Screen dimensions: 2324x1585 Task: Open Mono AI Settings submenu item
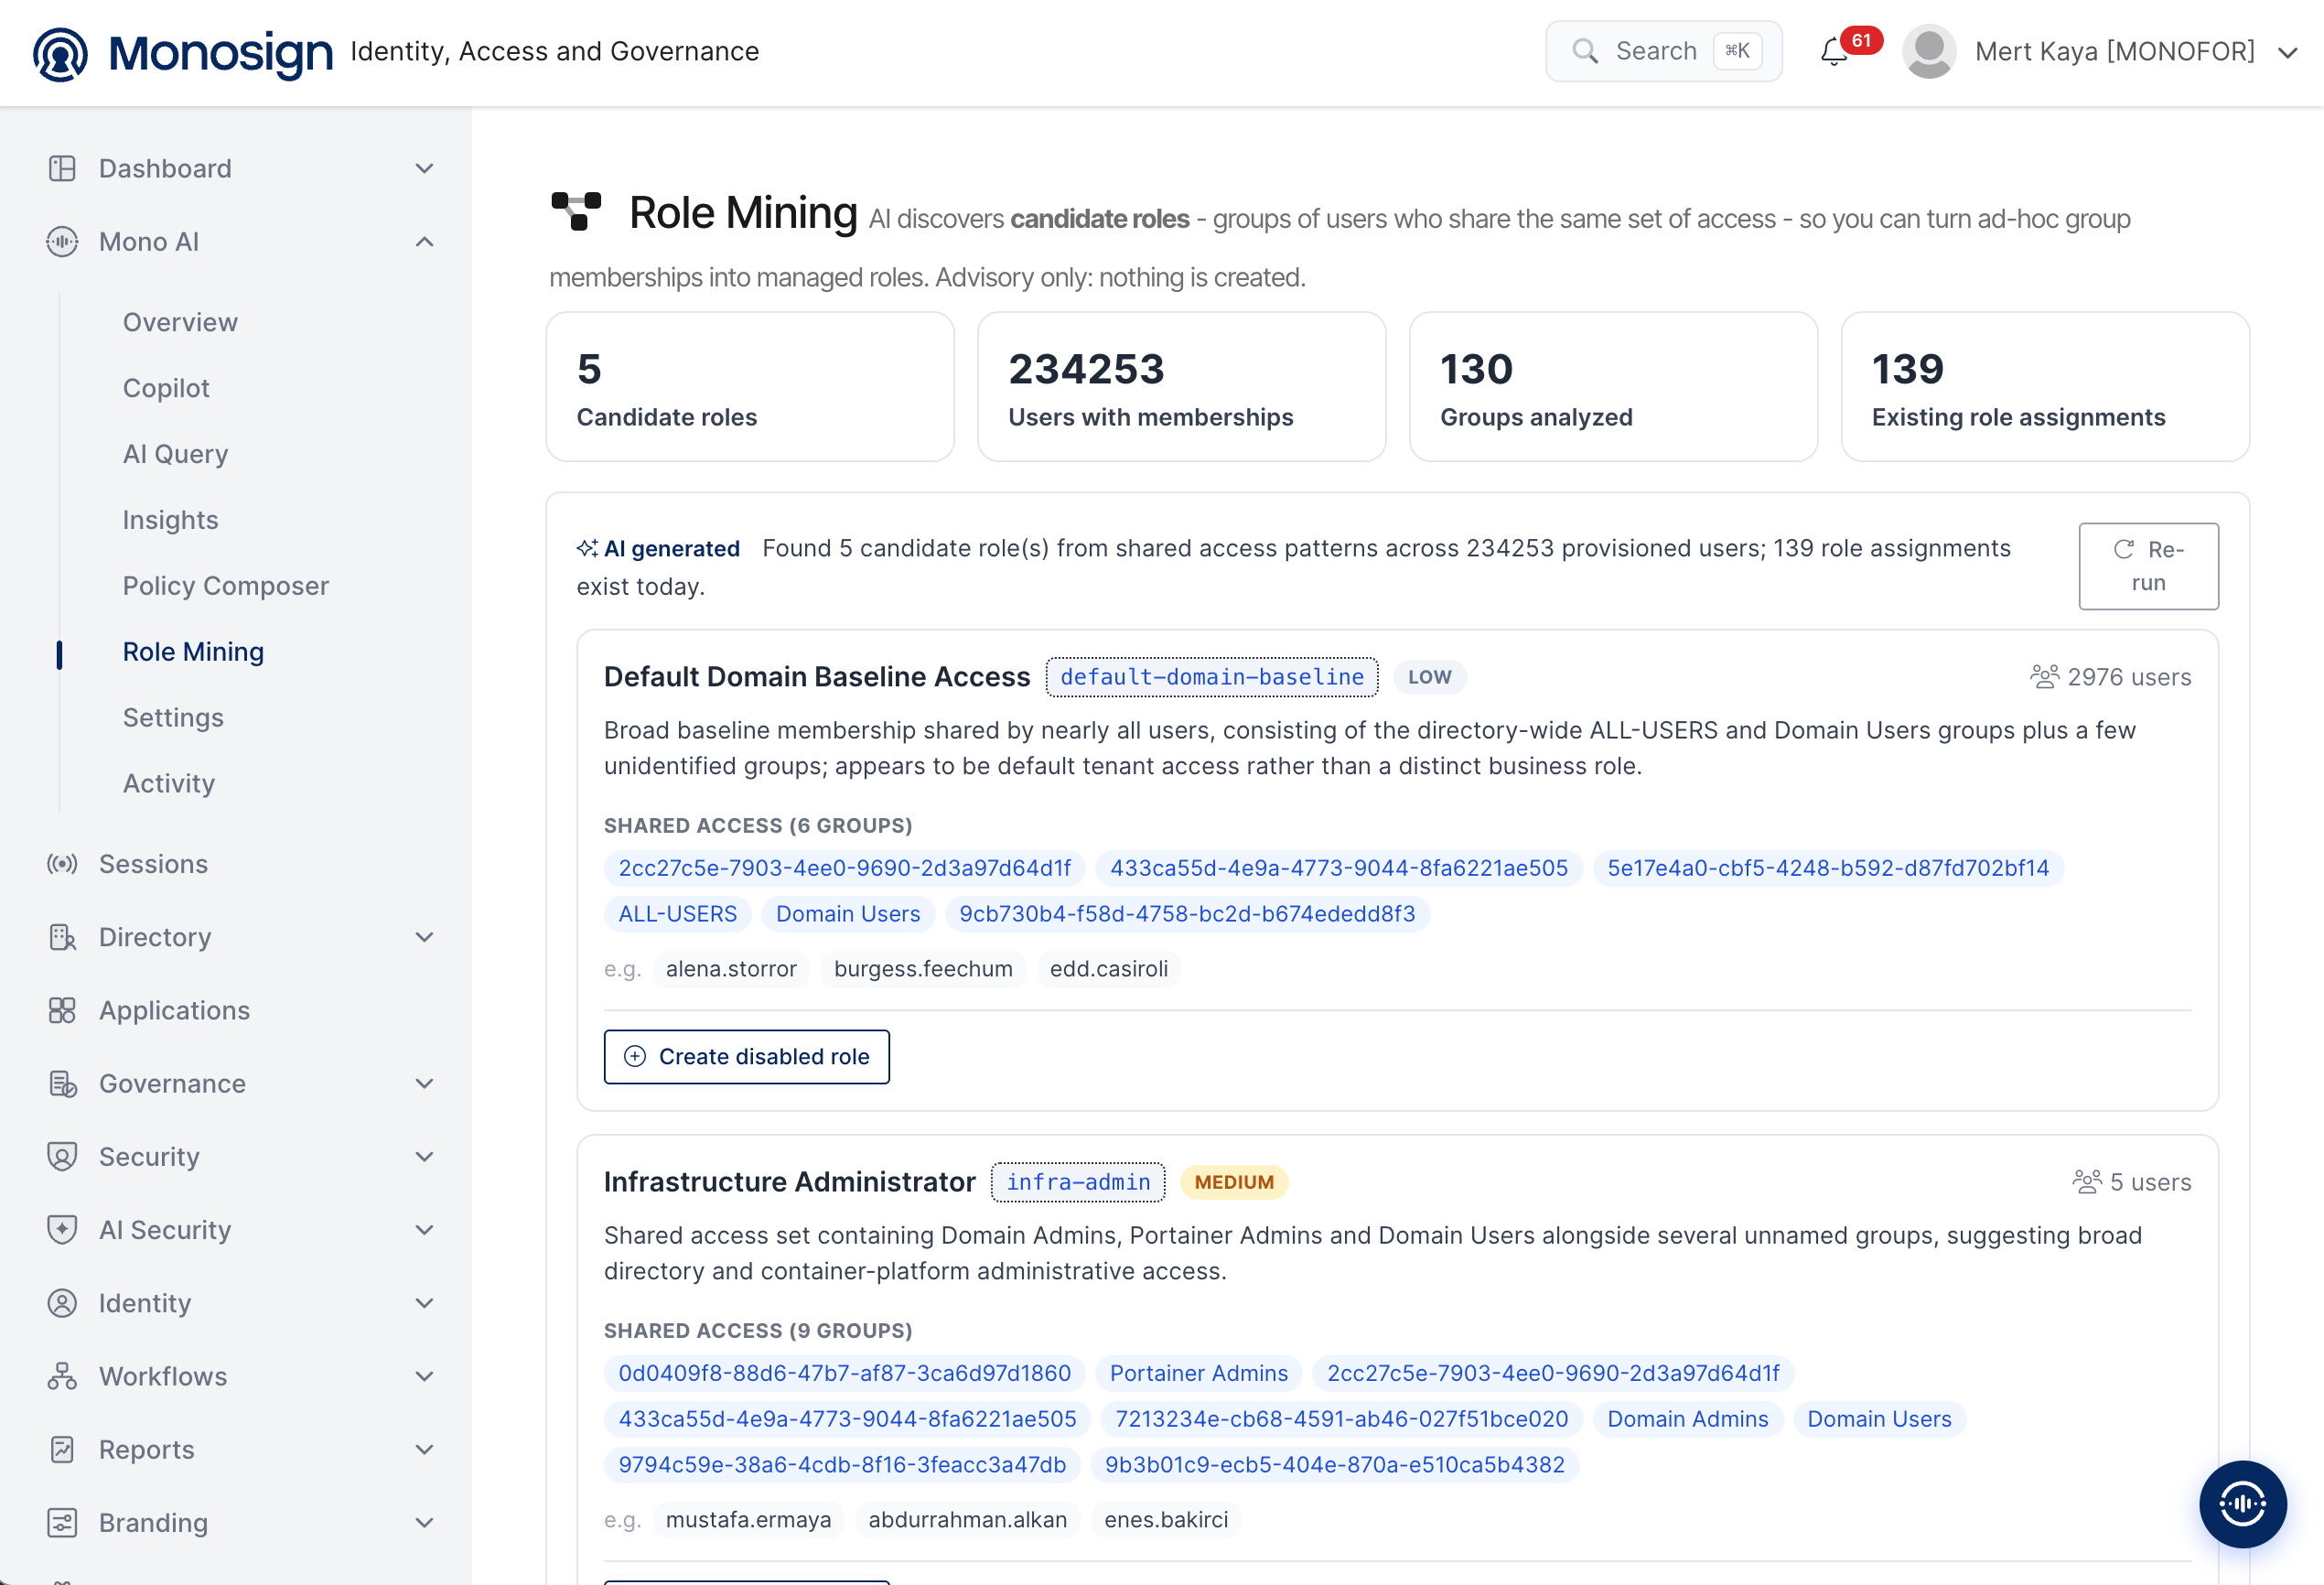tap(173, 717)
